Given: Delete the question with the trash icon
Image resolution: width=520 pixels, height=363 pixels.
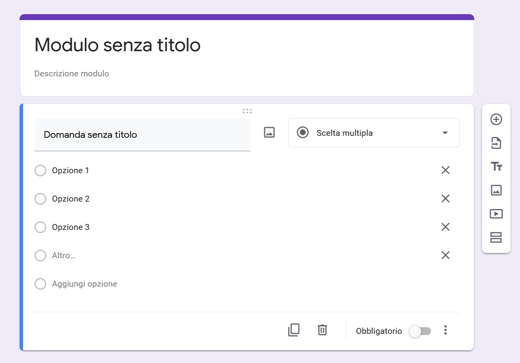Looking at the screenshot, I should point(322,330).
